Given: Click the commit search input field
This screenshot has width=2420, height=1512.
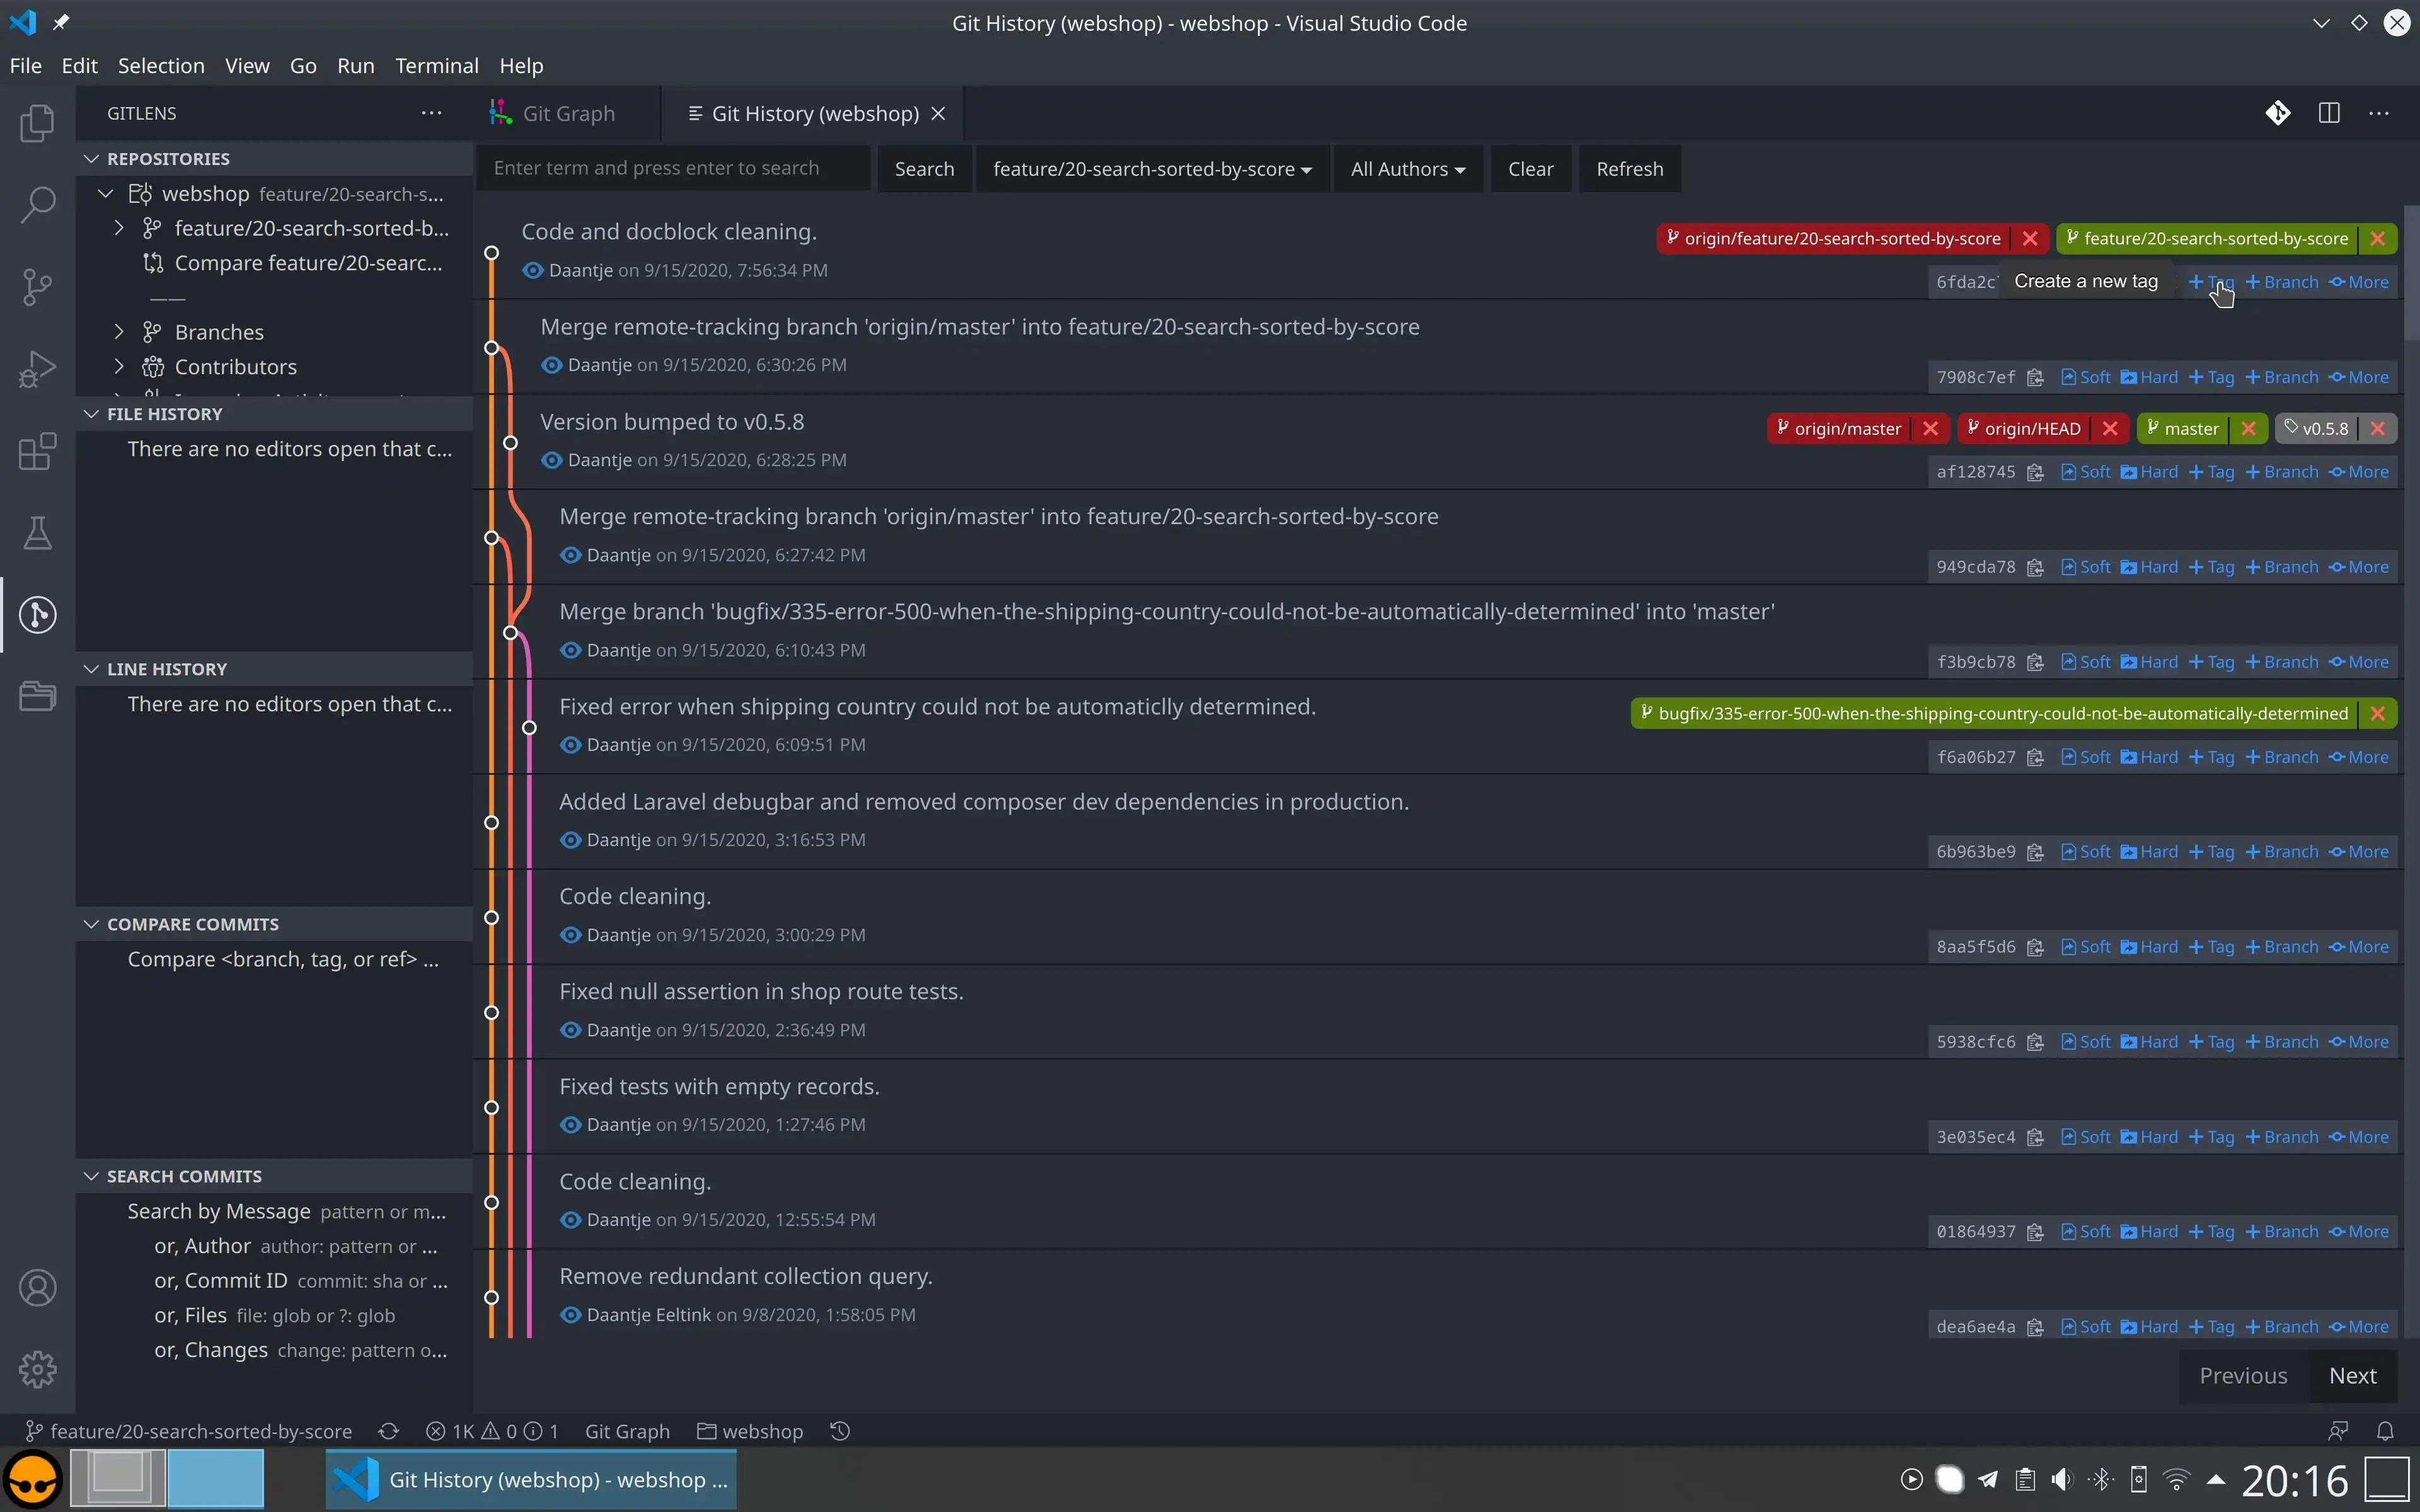Looking at the screenshot, I should pos(673,168).
